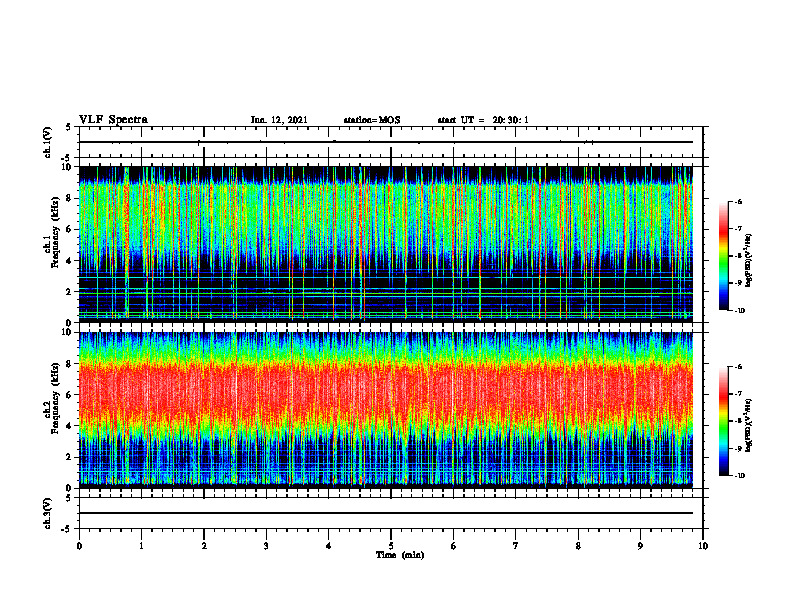Screen dimensions: 792x612
Task: Select the date text "Jan. 12, 2021"
Action: coord(279,120)
